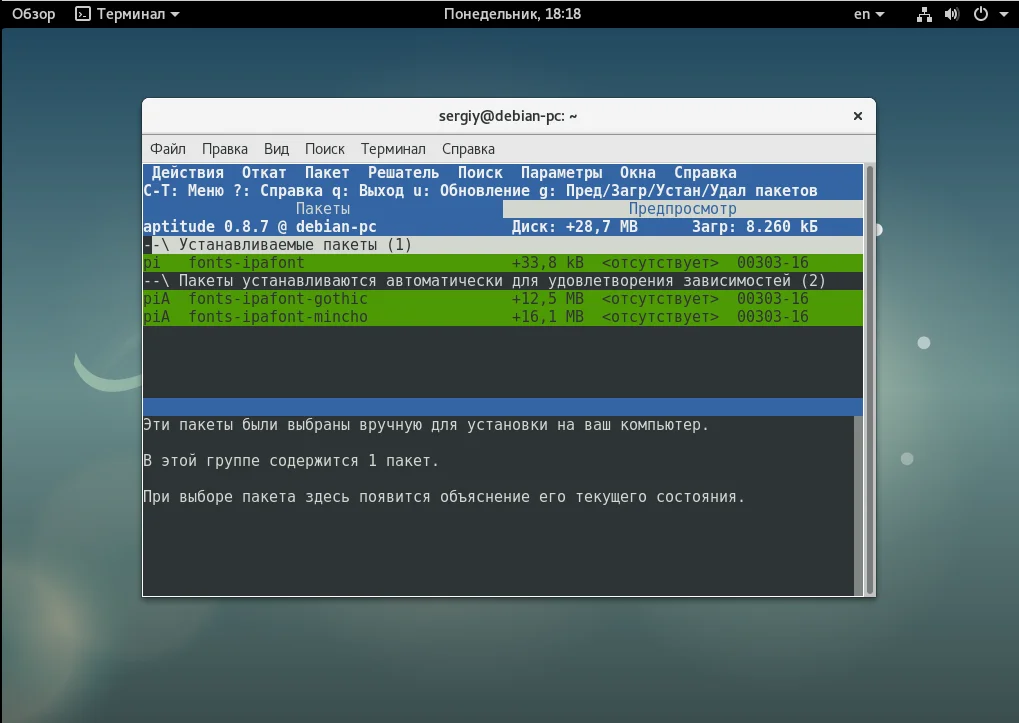1019x723 pixels.
Task: Open the Справка terminal menu
Action: (x=468, y=149)
